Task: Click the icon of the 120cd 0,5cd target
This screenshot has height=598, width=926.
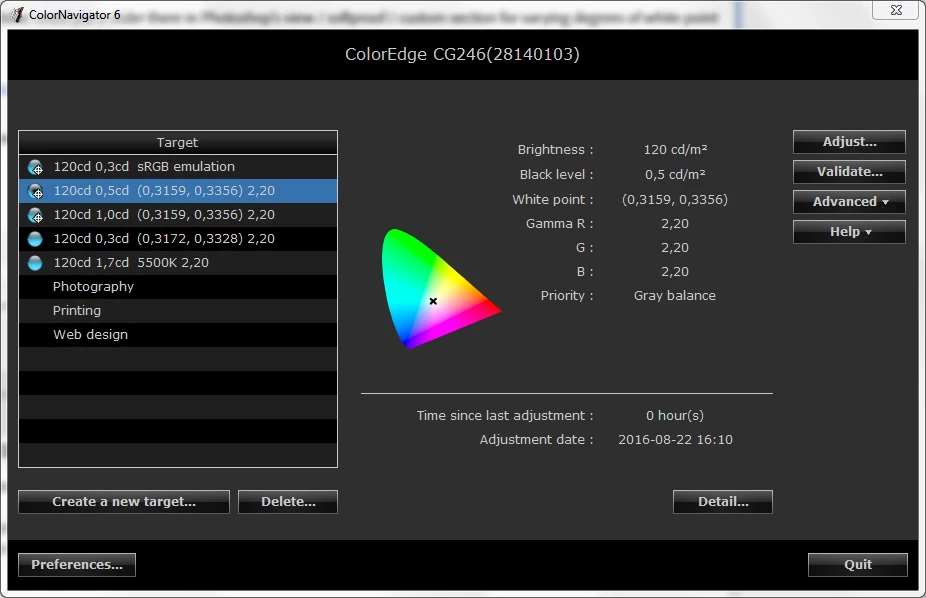Action: [x=35, y=191]
